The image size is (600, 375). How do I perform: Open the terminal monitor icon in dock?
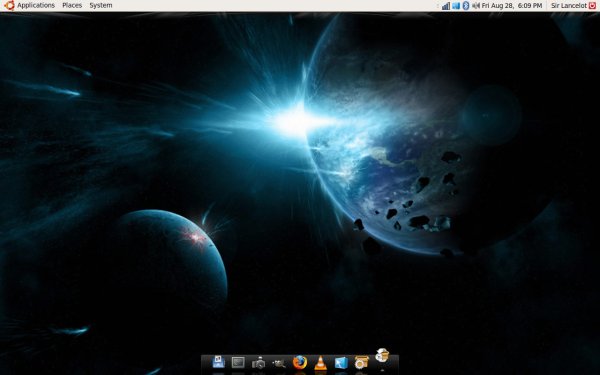[x=238, y=362]
